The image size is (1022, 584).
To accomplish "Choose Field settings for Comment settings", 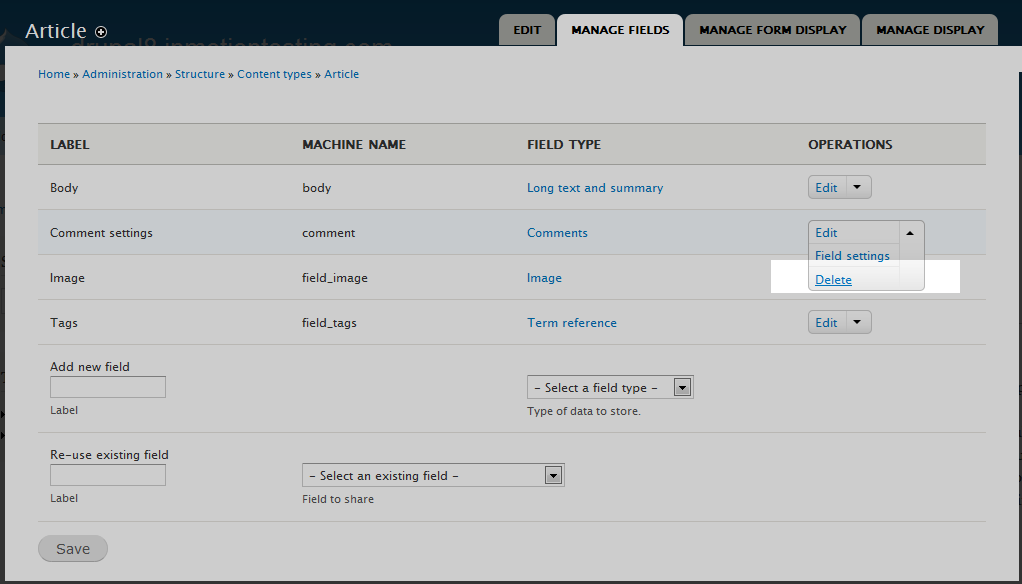I will 853,256.
